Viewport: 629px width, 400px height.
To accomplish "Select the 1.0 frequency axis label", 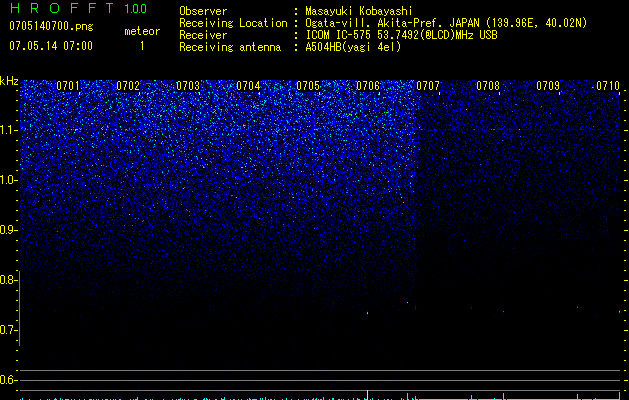I will coord(8,180).
